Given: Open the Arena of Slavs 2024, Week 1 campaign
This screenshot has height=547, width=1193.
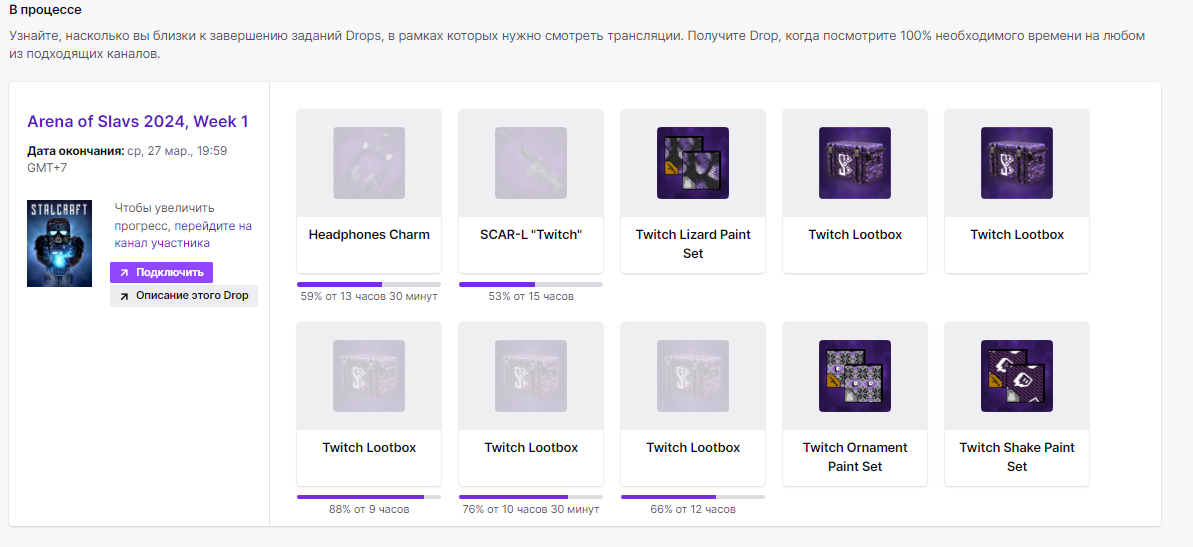Looking at the screenshot, I should coord(138,122).
